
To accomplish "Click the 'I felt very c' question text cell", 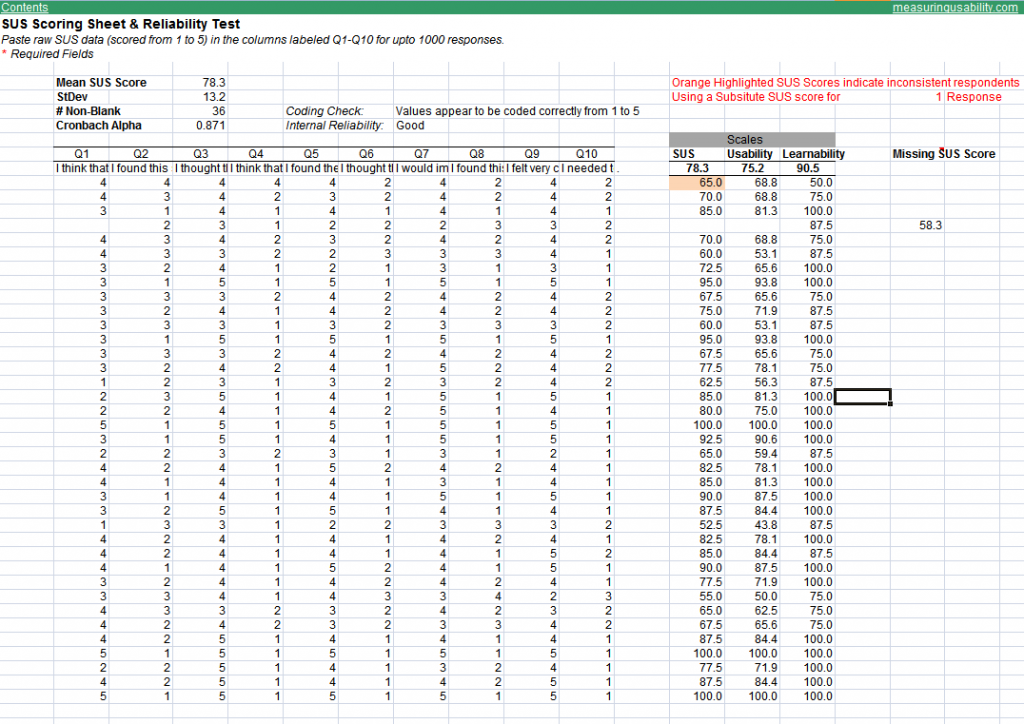I will tap(532, 168).
